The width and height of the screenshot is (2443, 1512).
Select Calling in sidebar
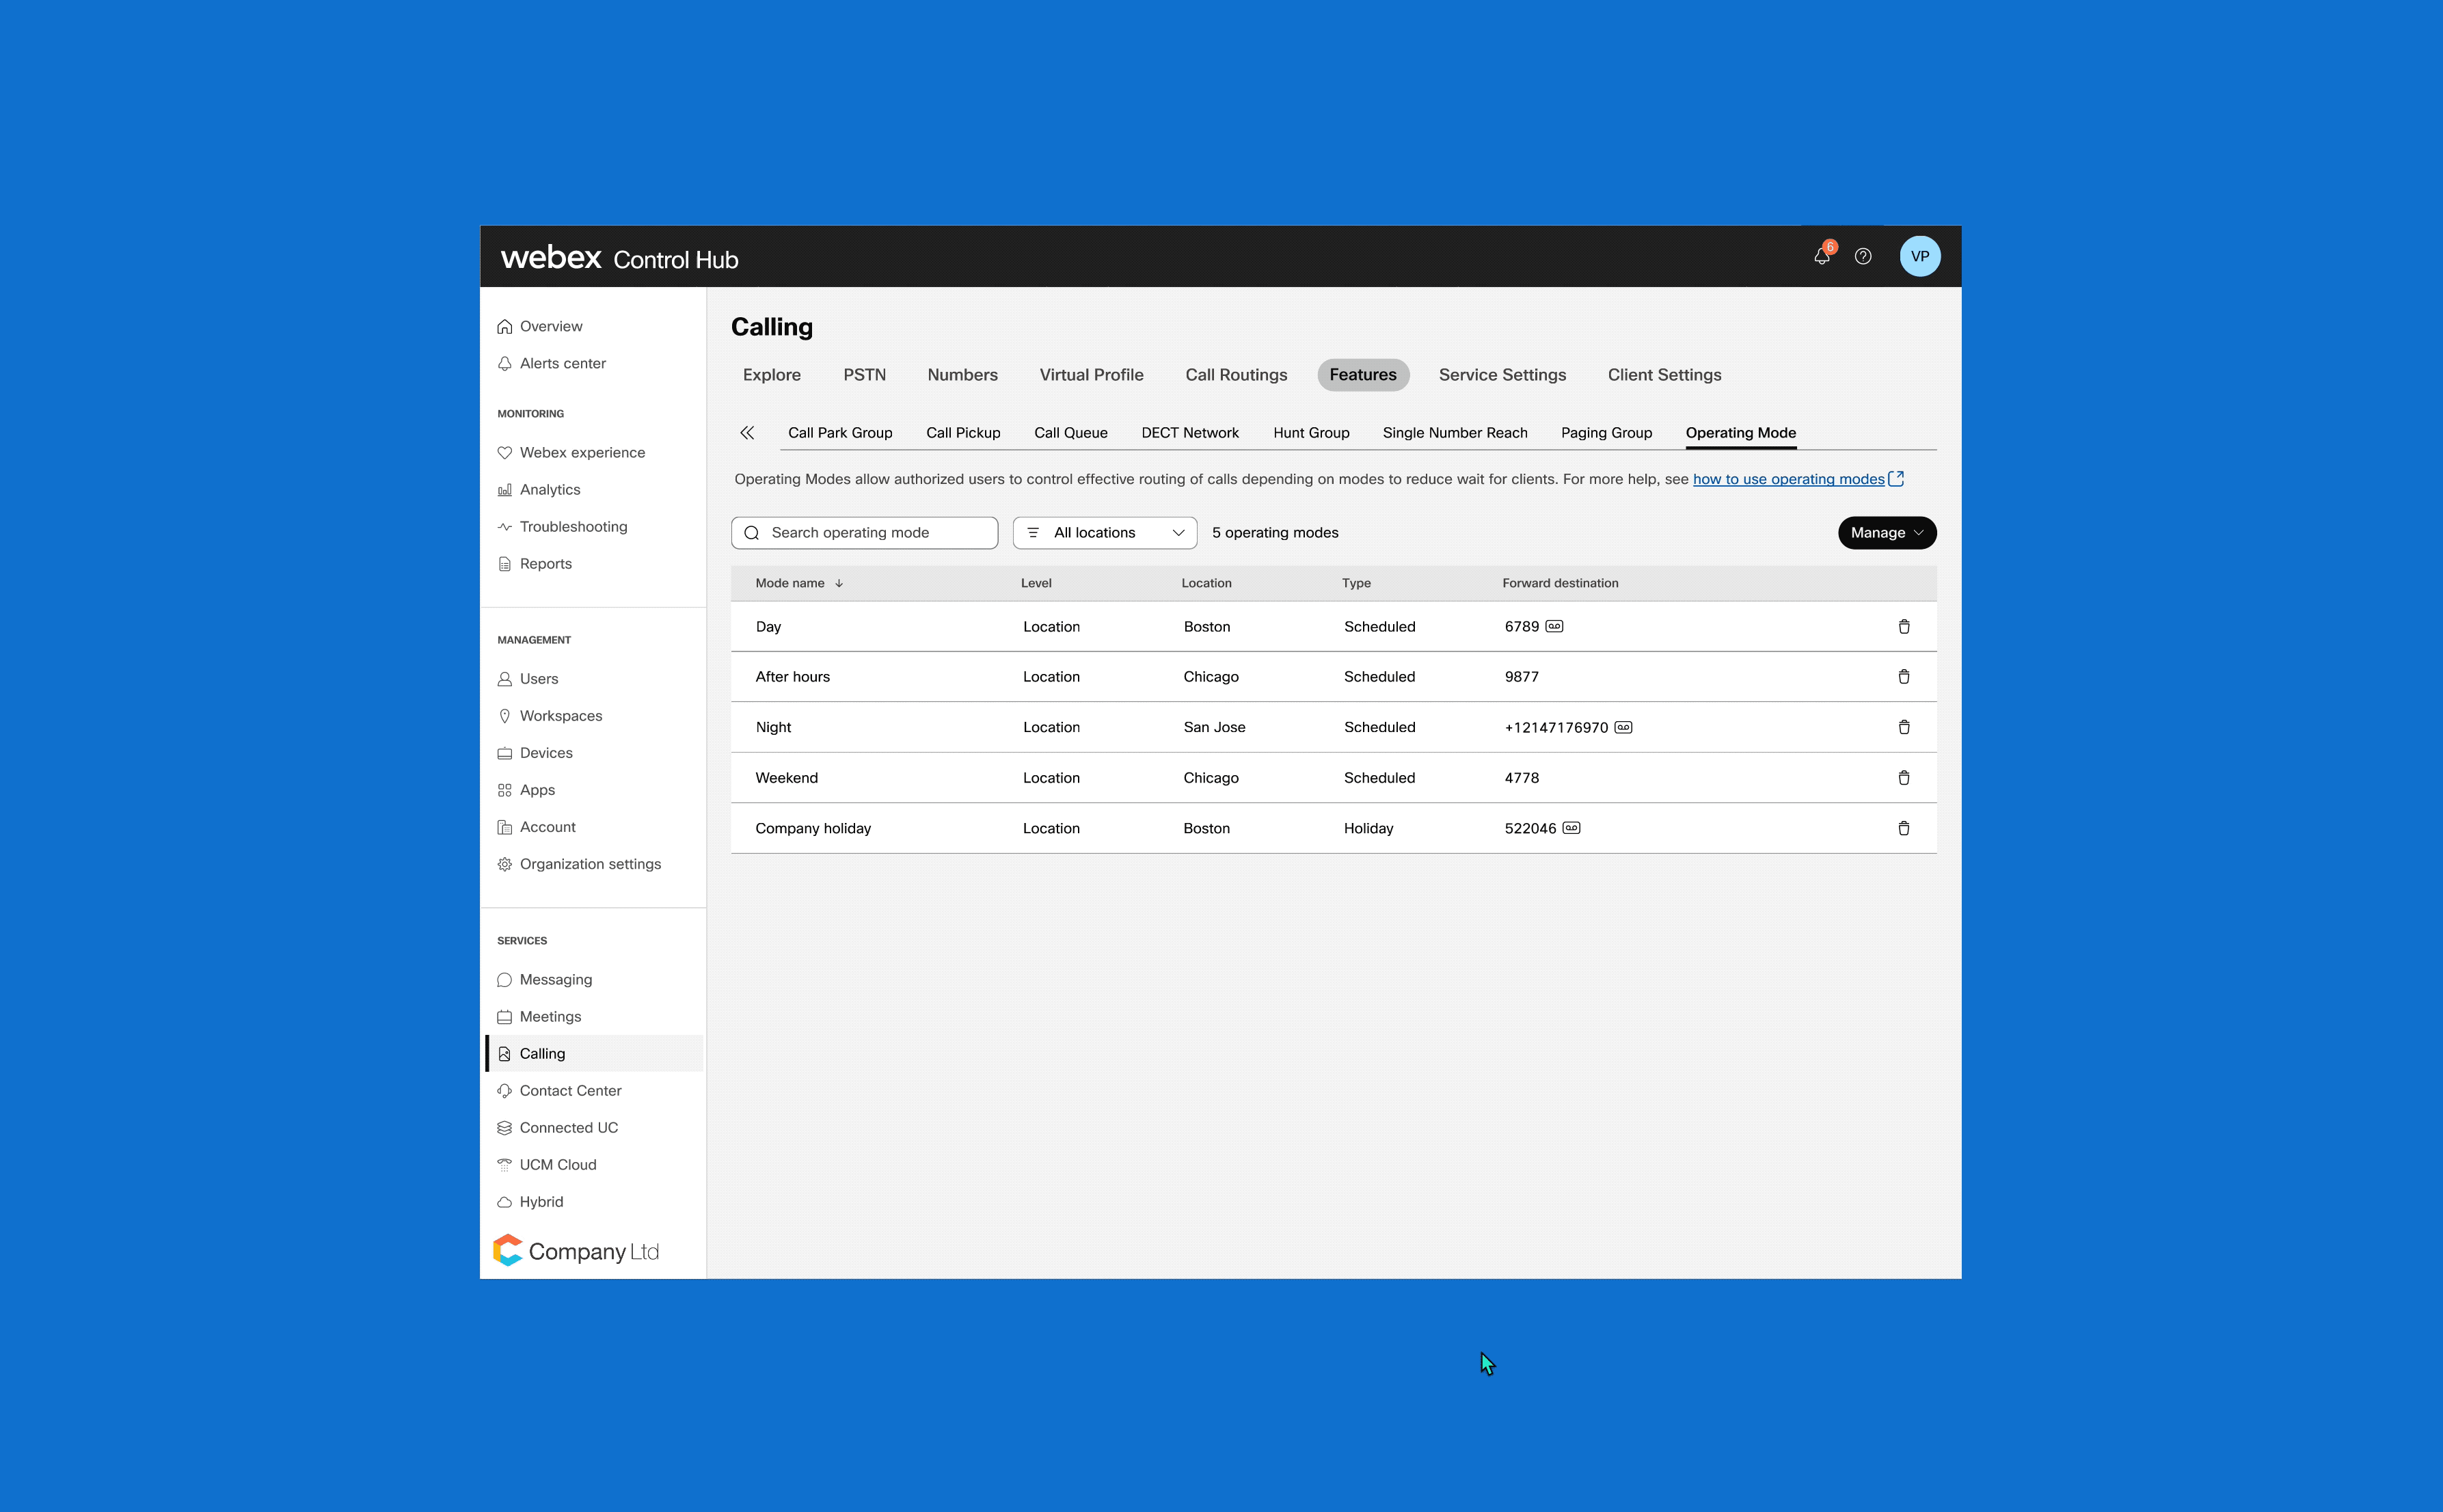[594, 1053]
